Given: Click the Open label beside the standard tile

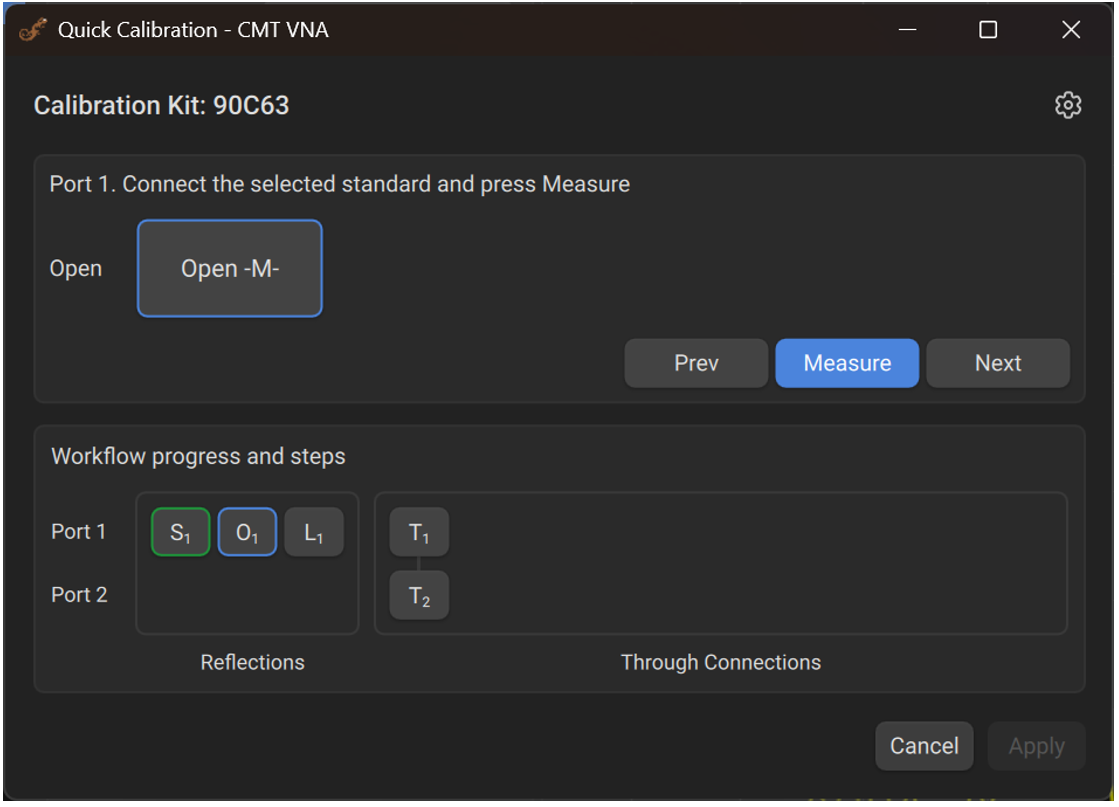Looking at the screenshot, I should 75,268.
